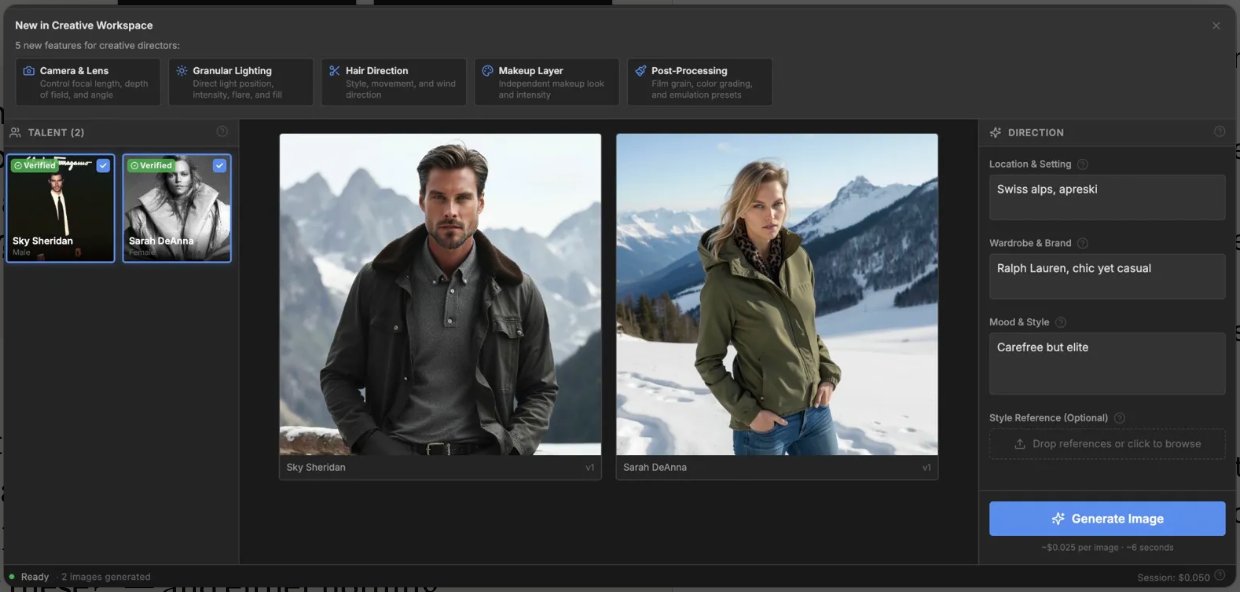Image resolution: width=1240 pixels, height=592 pixels.
Task: Click the Verified badge on Sky Sheridan
Action: coord(35,166)
